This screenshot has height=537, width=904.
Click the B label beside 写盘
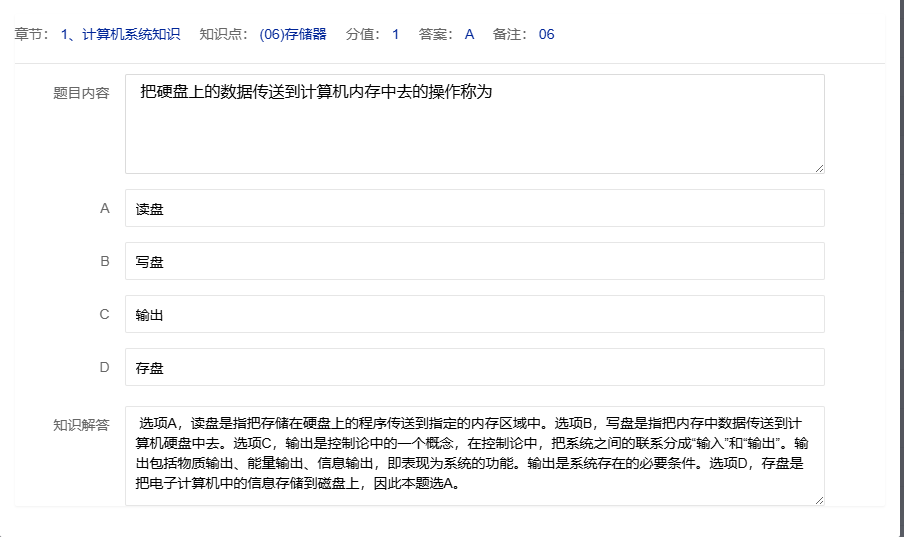[104, 262]
